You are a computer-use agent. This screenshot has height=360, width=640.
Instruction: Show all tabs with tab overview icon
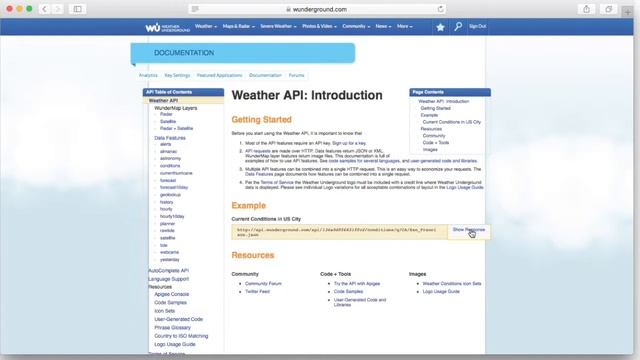[609, 9]
